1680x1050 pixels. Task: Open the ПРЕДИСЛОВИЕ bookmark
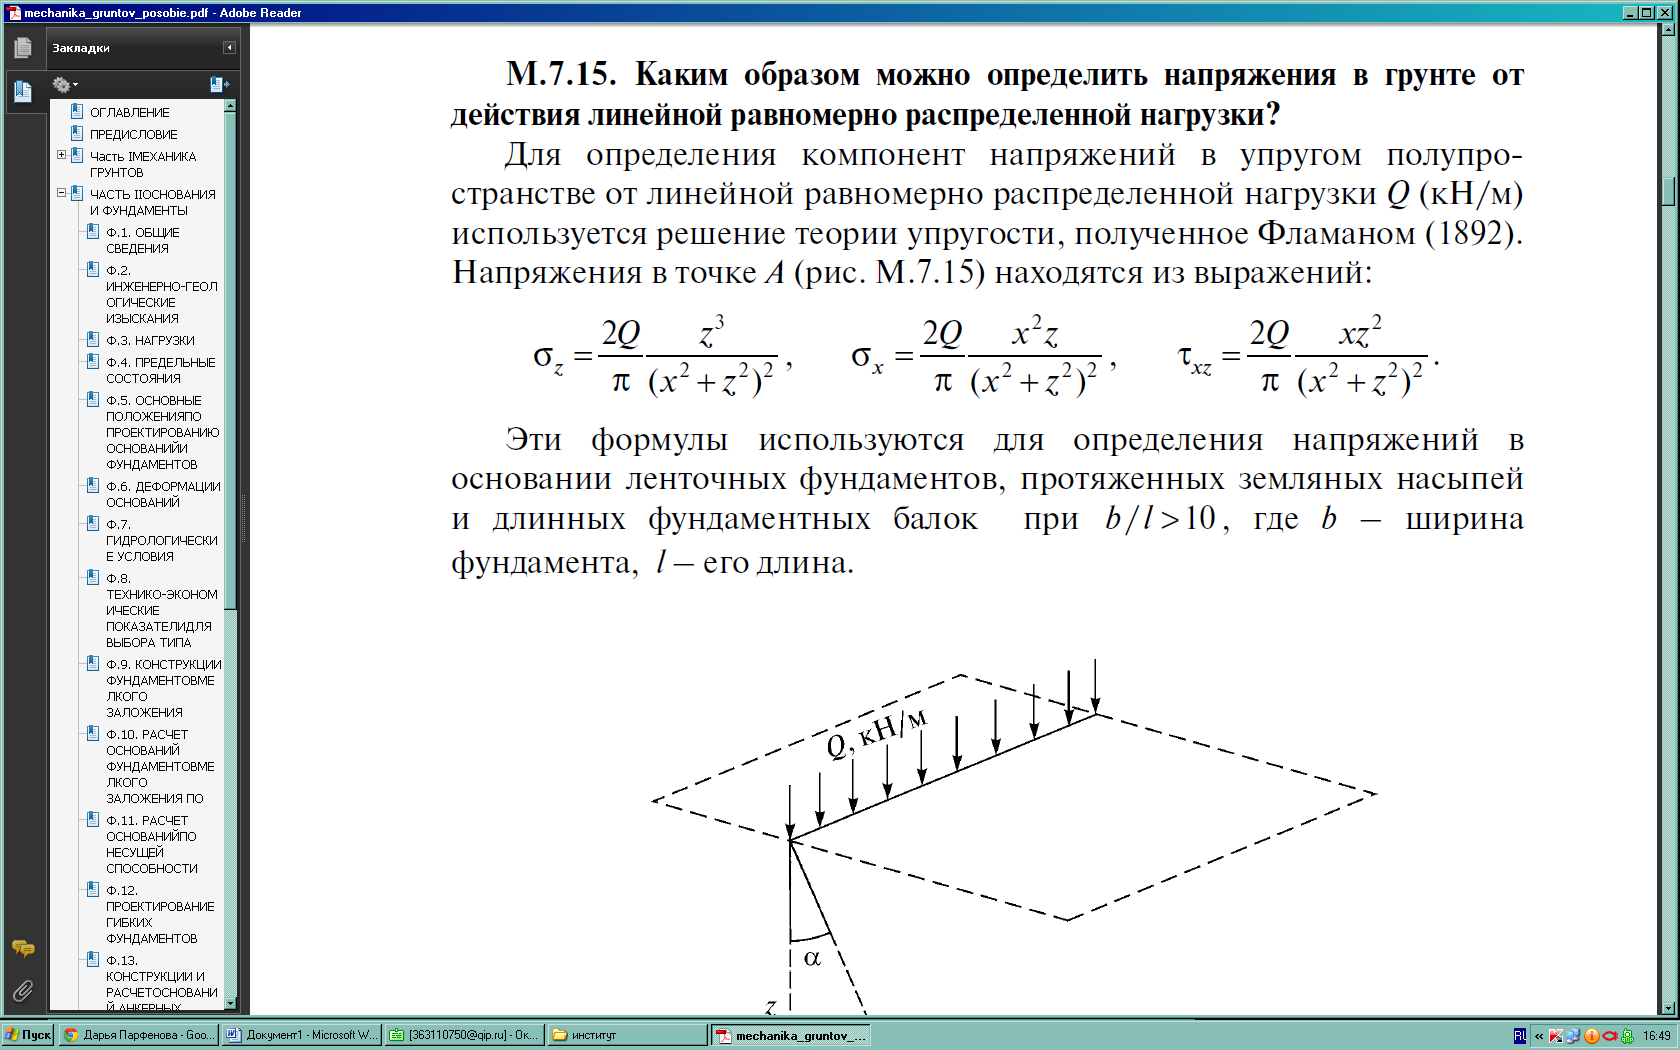pyautogui.click(x=134, y=134)
